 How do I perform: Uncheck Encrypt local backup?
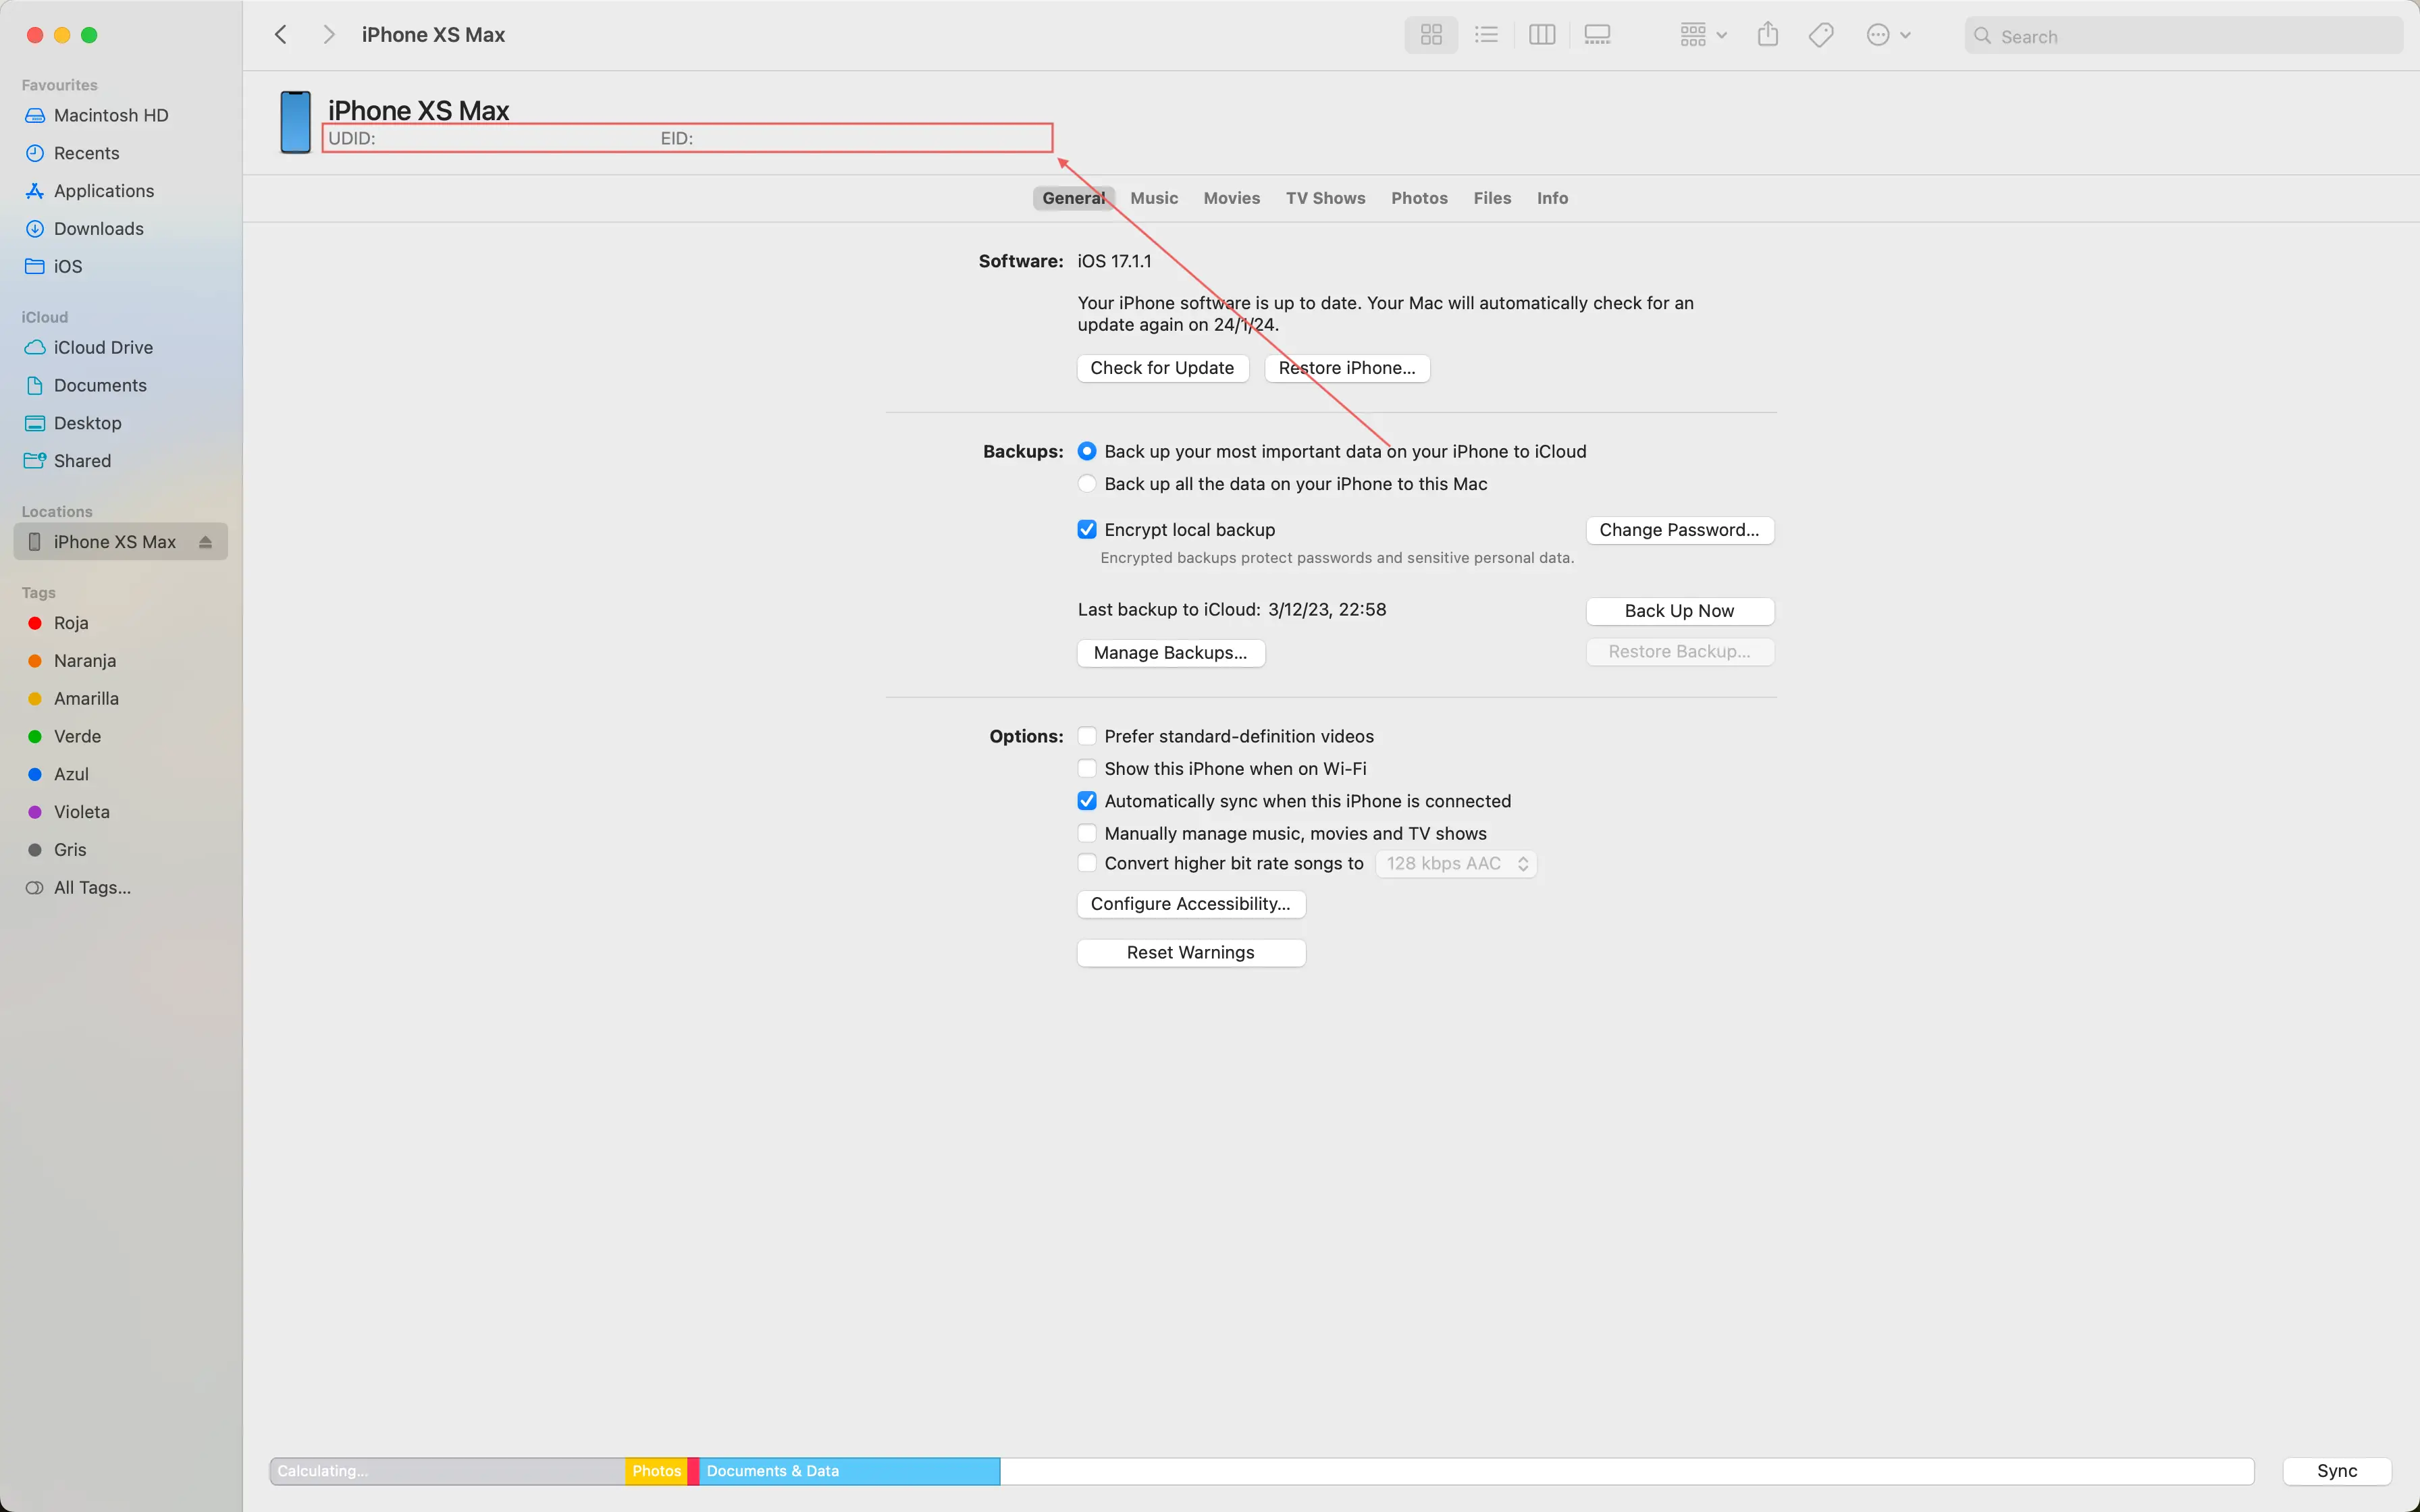[x=1087, y=530]
